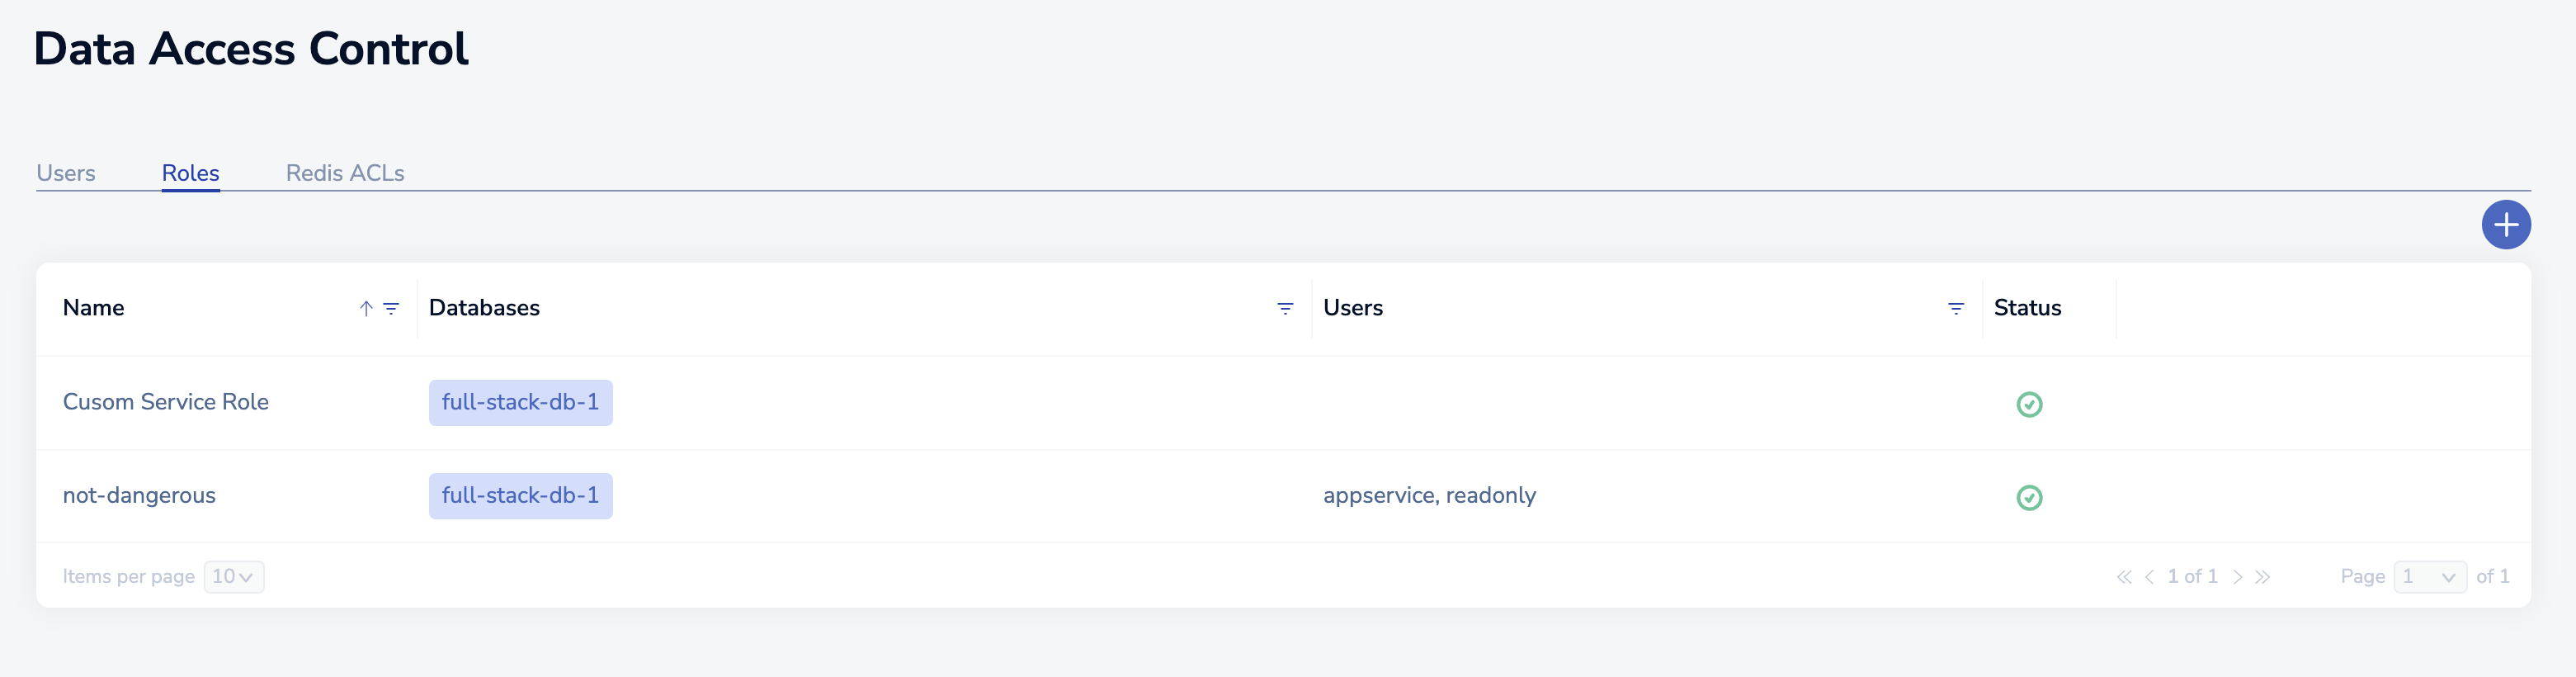Click full-stack-db-1 tag in not-dangerous row
The height and width of the screenshot is (677, 2576).
pyautogui.click(x=520, y=495)
